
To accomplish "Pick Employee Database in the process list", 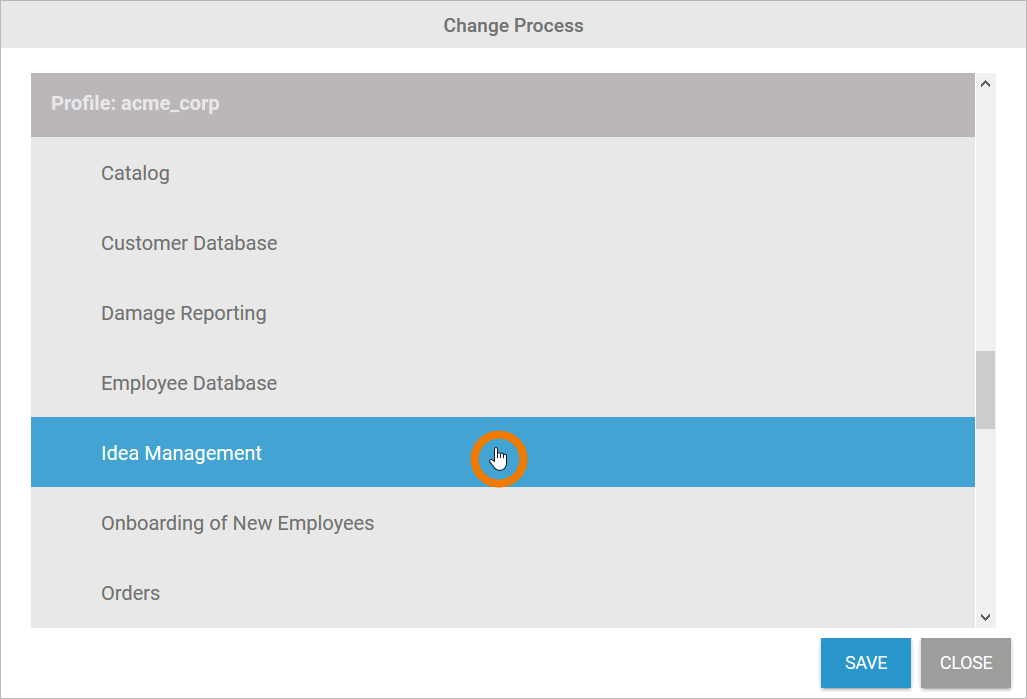I will (x=189, y=383).
